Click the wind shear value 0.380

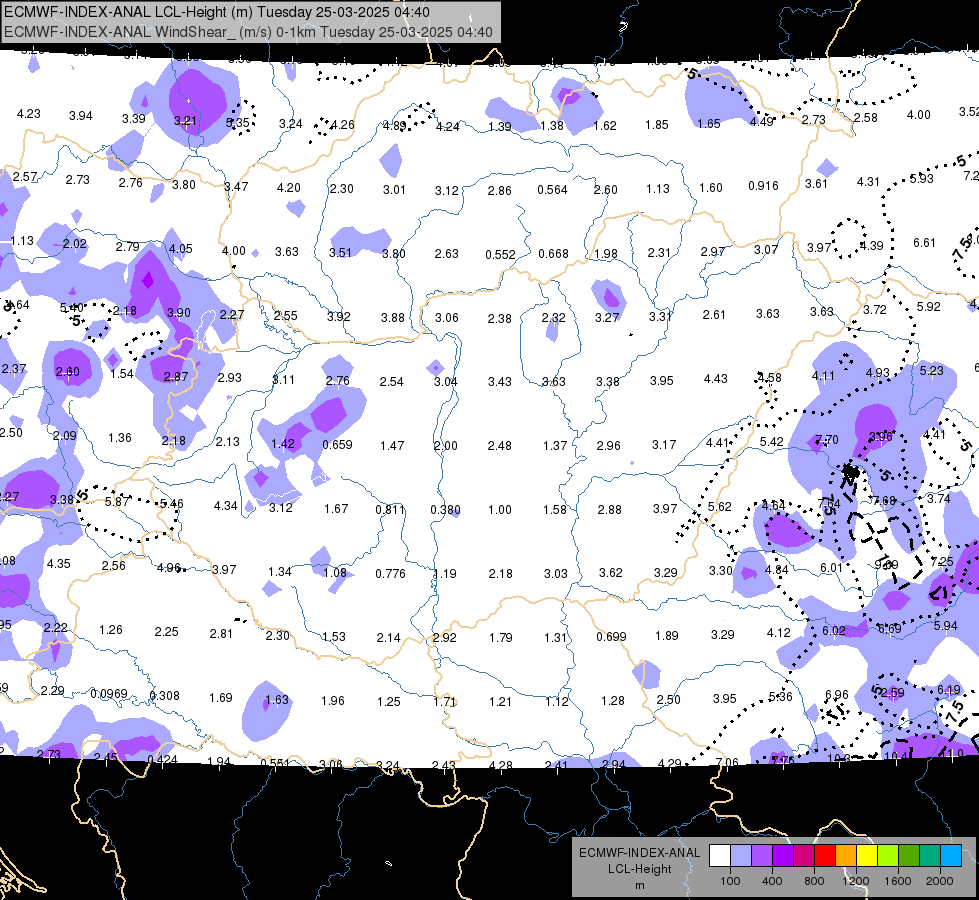pyautogui.click(x=445, y=510)
